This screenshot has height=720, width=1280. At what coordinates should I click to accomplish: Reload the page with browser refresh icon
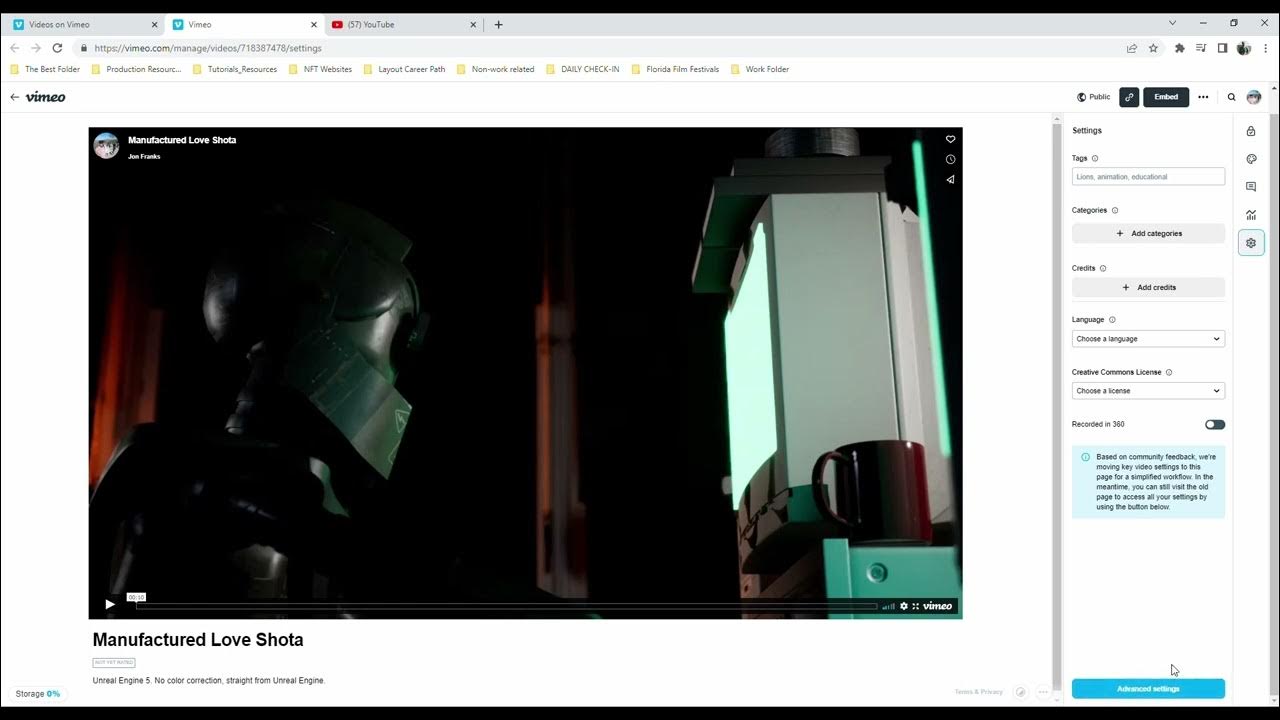point(57,48)
